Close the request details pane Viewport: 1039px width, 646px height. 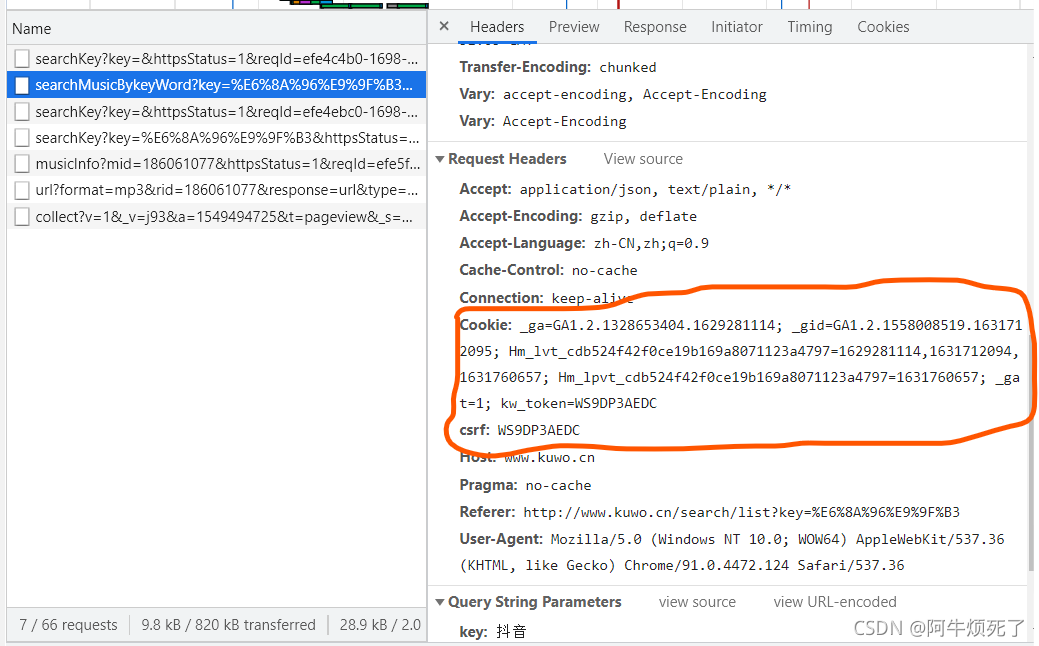[444, 26]
